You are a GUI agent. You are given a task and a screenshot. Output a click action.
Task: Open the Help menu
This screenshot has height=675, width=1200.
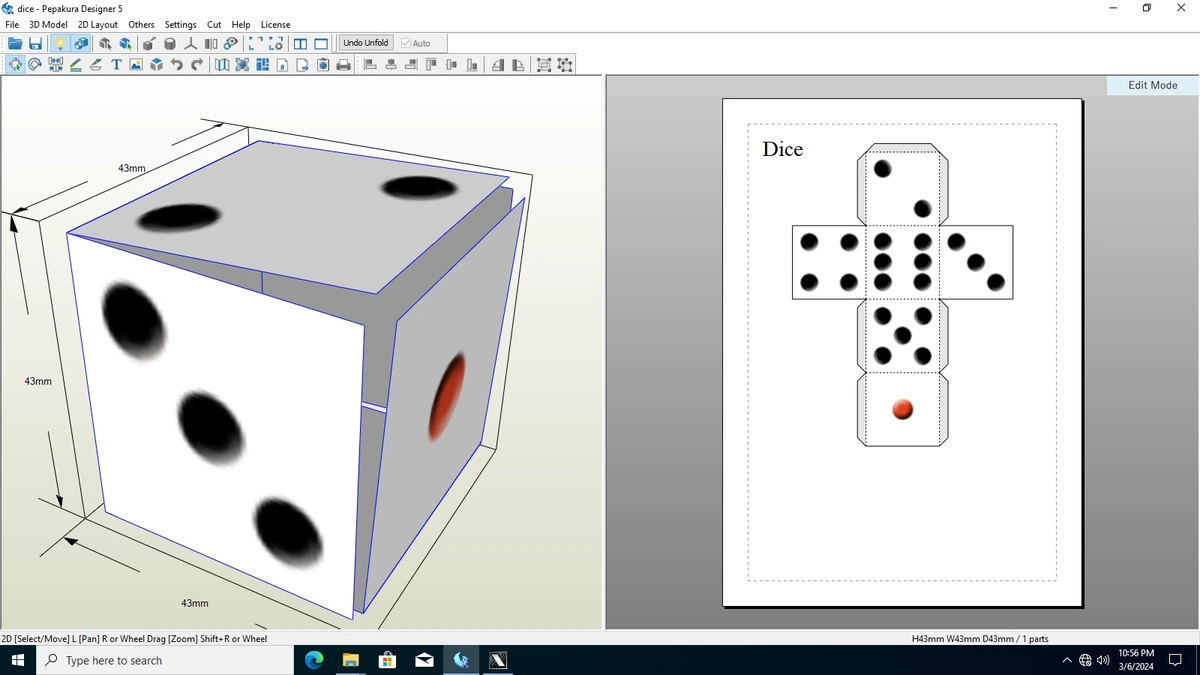point(241,25)
